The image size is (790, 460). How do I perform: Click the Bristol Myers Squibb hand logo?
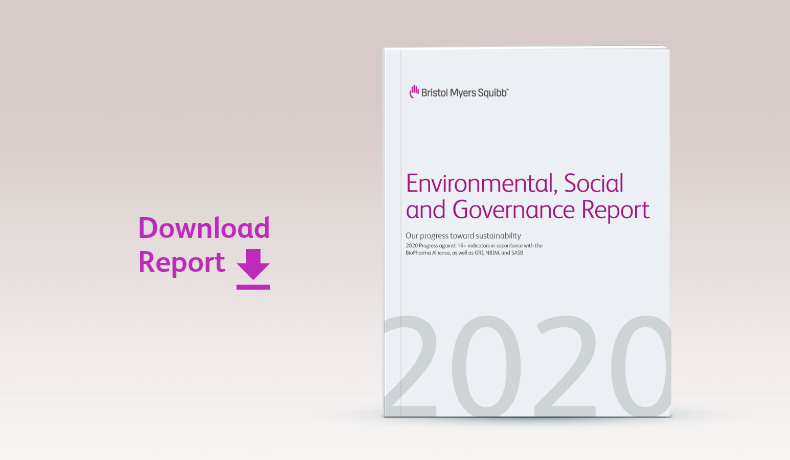coord(414,92)
